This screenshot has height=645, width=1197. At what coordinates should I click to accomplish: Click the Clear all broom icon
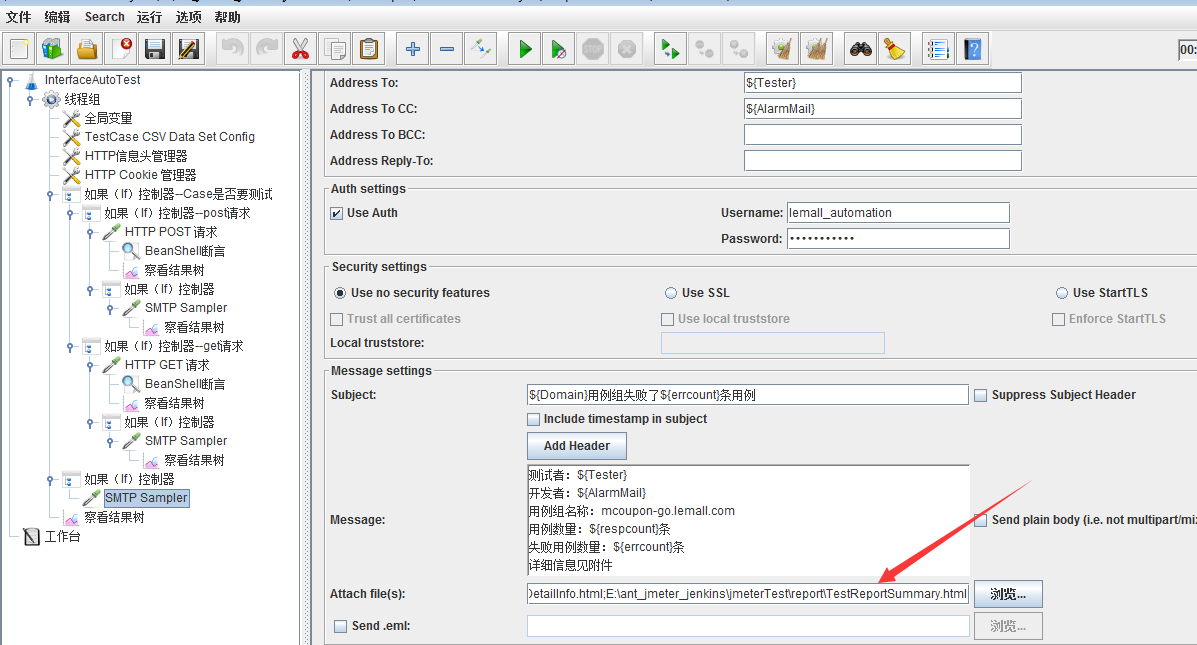(894, 48)
